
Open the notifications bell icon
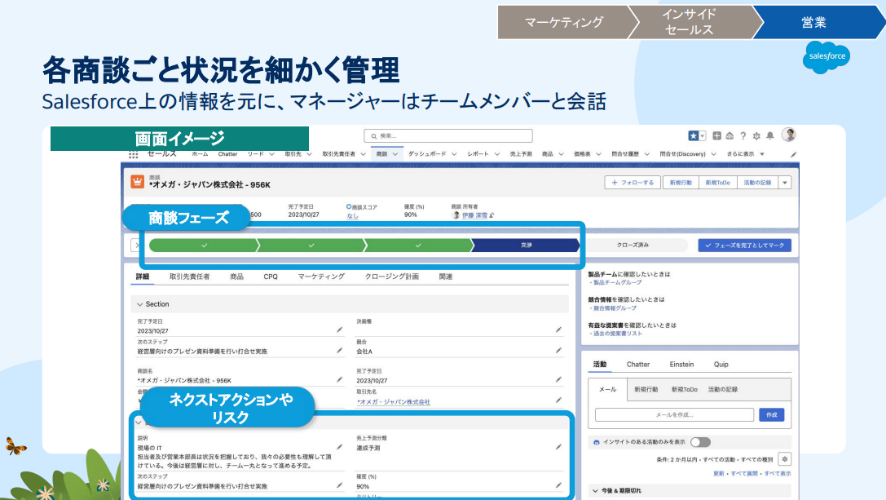pyautogui.click(x=770, y=136)
